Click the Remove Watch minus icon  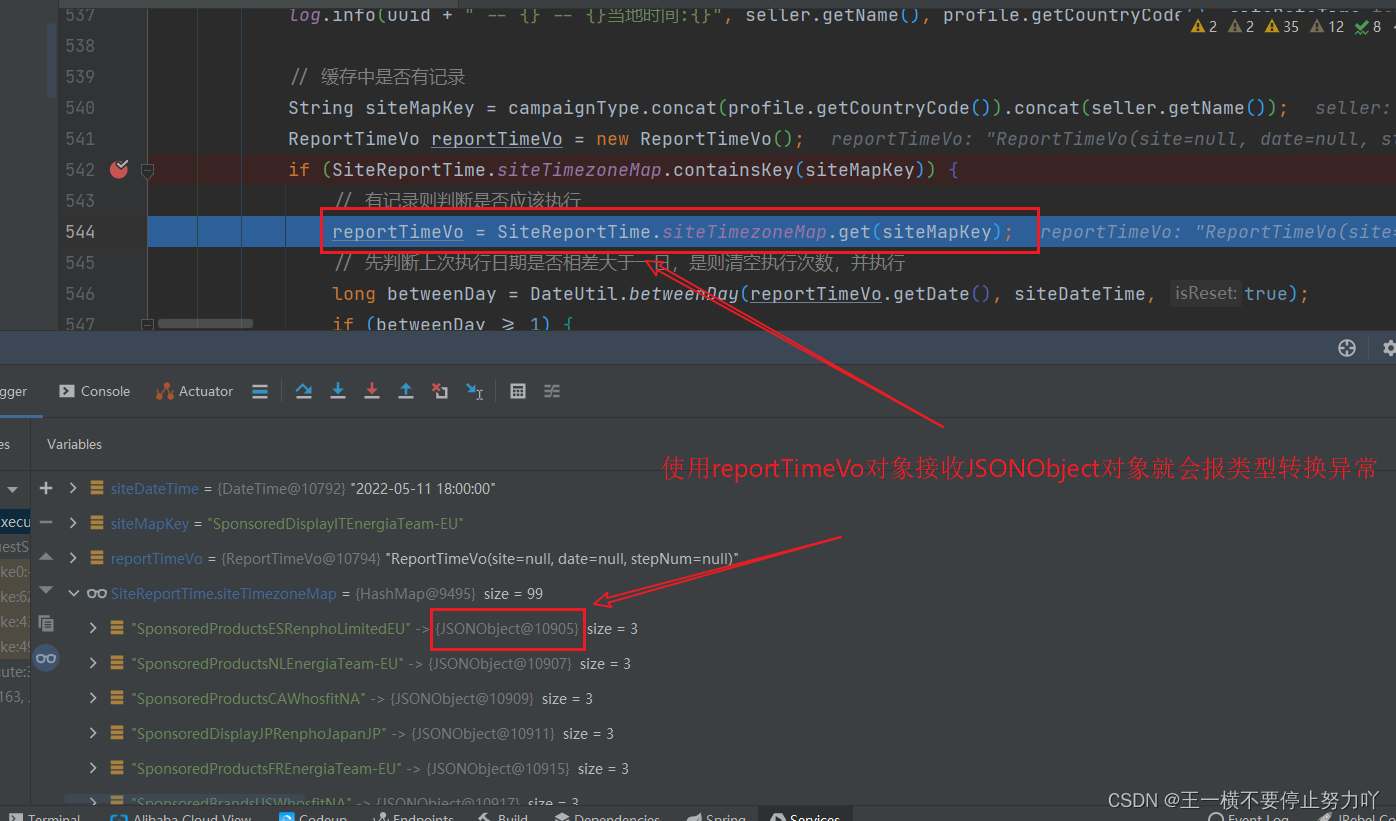pyautogui.click(x=46, y=522)
